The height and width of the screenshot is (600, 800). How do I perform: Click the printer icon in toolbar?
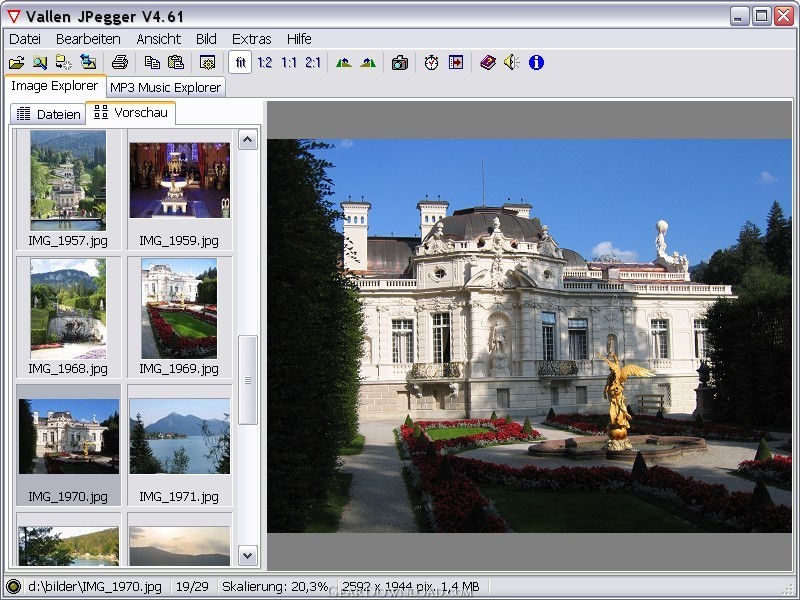coord(119,62)
